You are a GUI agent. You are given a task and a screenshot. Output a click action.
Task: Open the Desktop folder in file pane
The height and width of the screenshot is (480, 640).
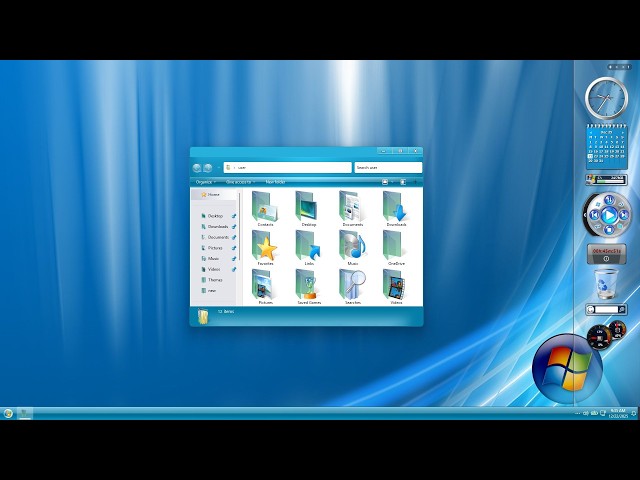(x=309, y=209)
